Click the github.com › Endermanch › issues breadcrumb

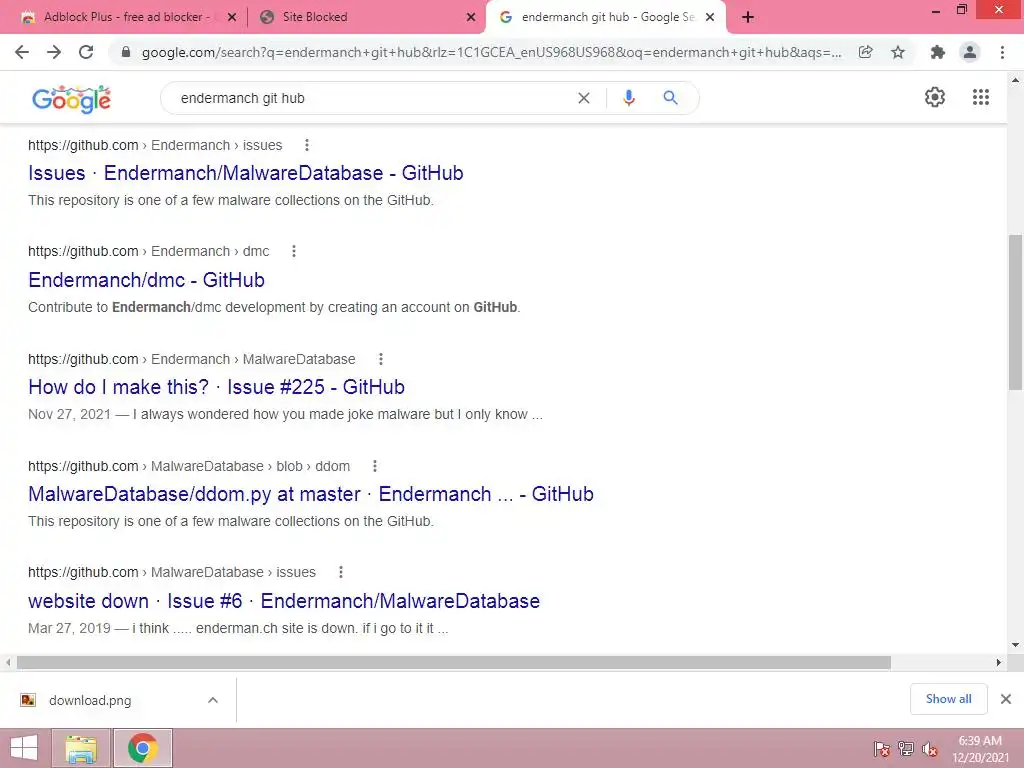155,145
